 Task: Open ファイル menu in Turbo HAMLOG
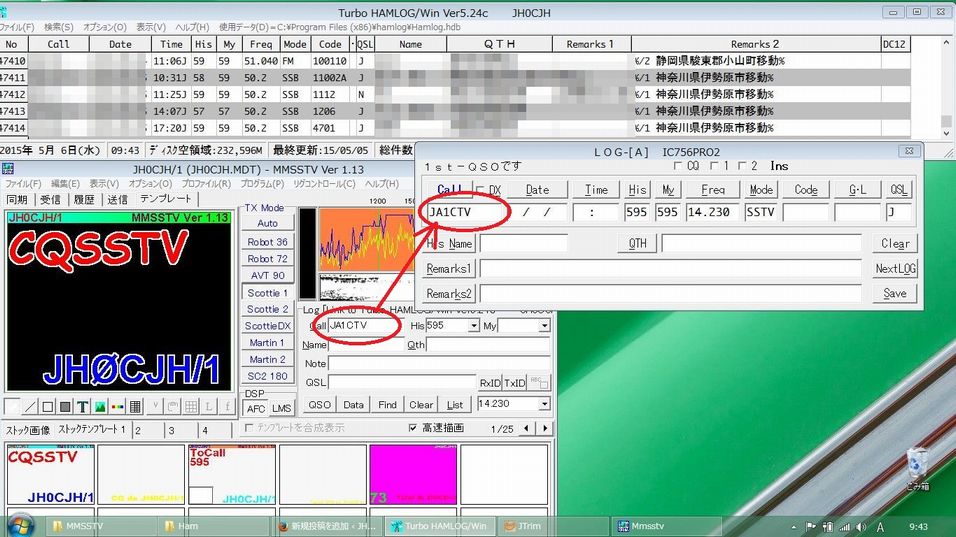click(x=16, y=27)
